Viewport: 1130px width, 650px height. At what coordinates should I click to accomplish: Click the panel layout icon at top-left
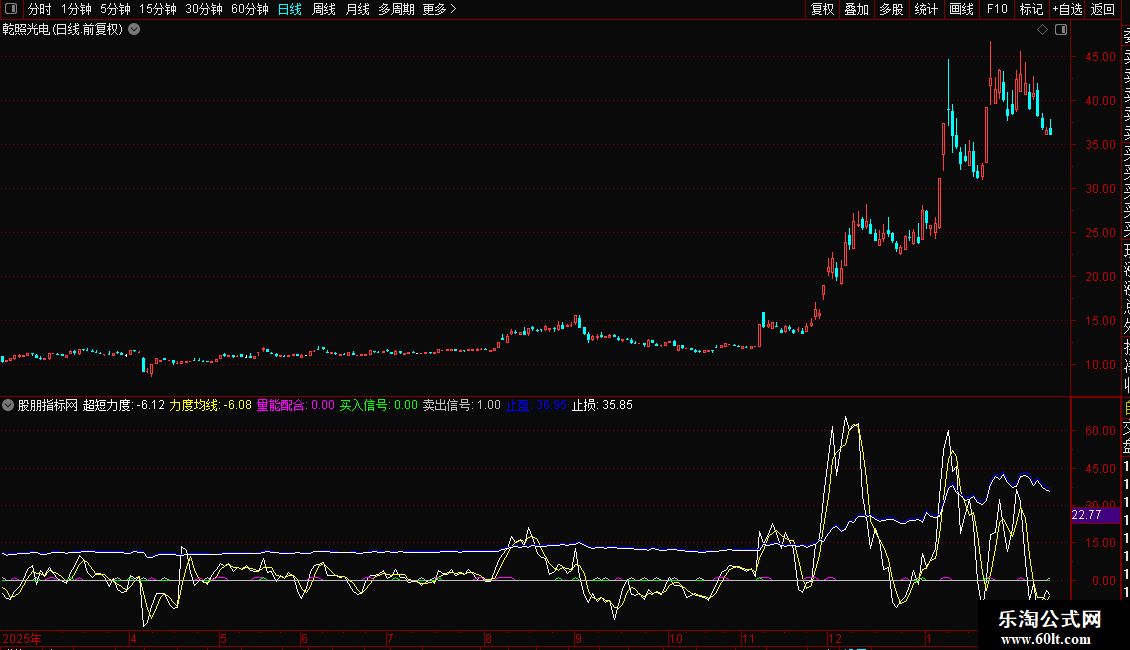pyautogui.click(x=11, y=9)
